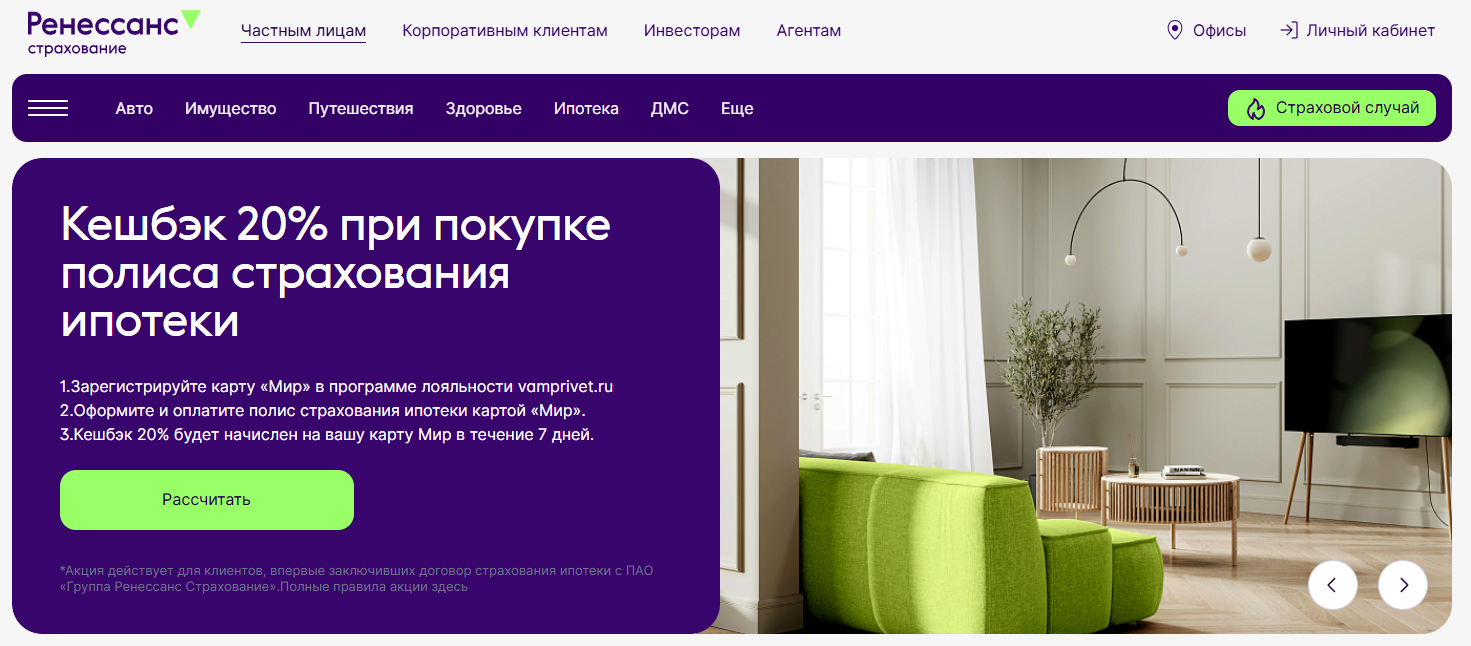Select Инвесторам in the top navigation
The image size is (1471, 646).
click(x=690, y=30)
